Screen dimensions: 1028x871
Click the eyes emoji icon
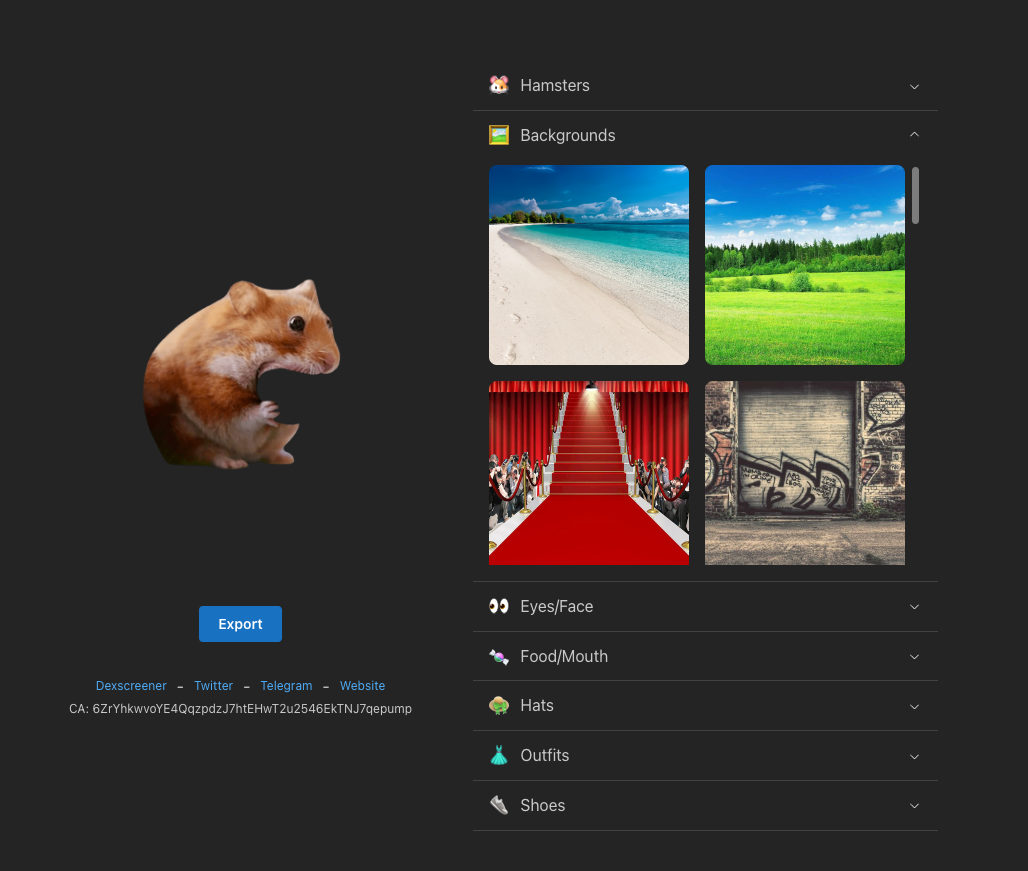[499, 606]
